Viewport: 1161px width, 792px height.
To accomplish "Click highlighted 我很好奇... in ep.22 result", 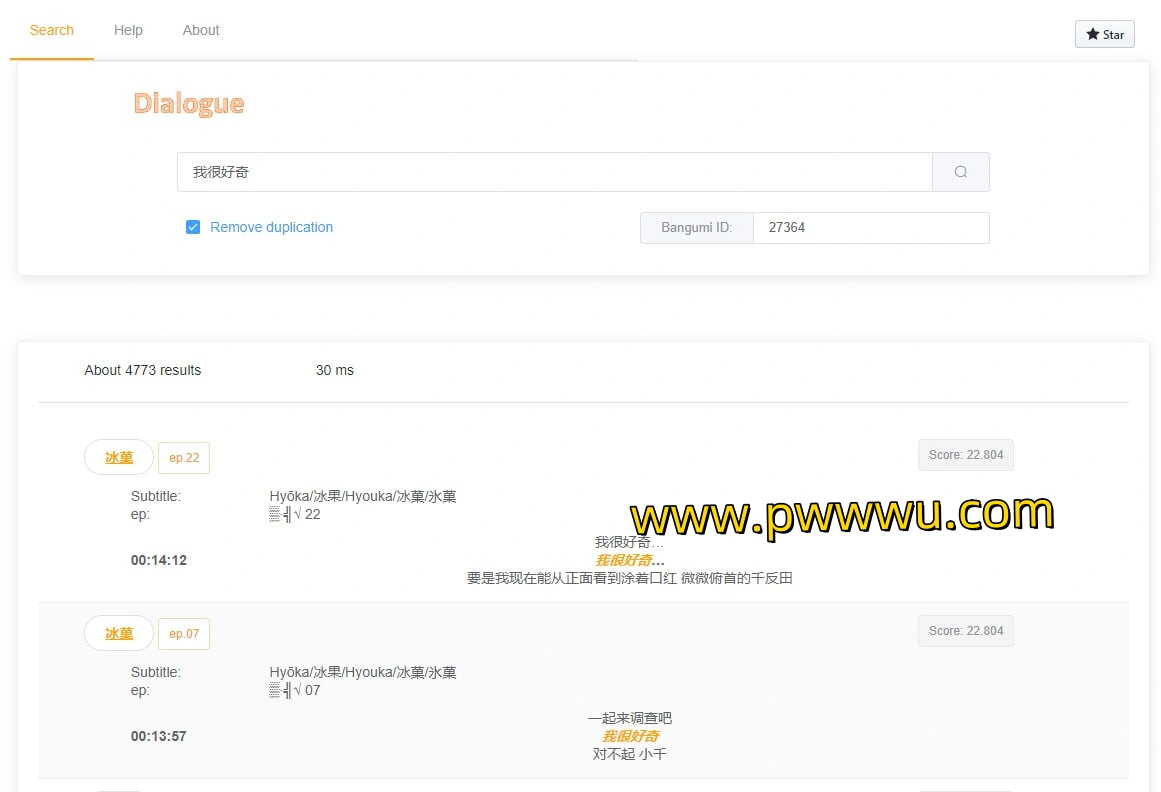I will 629,560.
